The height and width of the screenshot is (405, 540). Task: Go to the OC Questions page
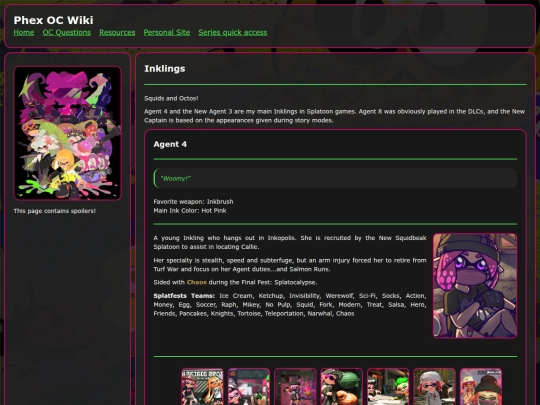(66, 32)
